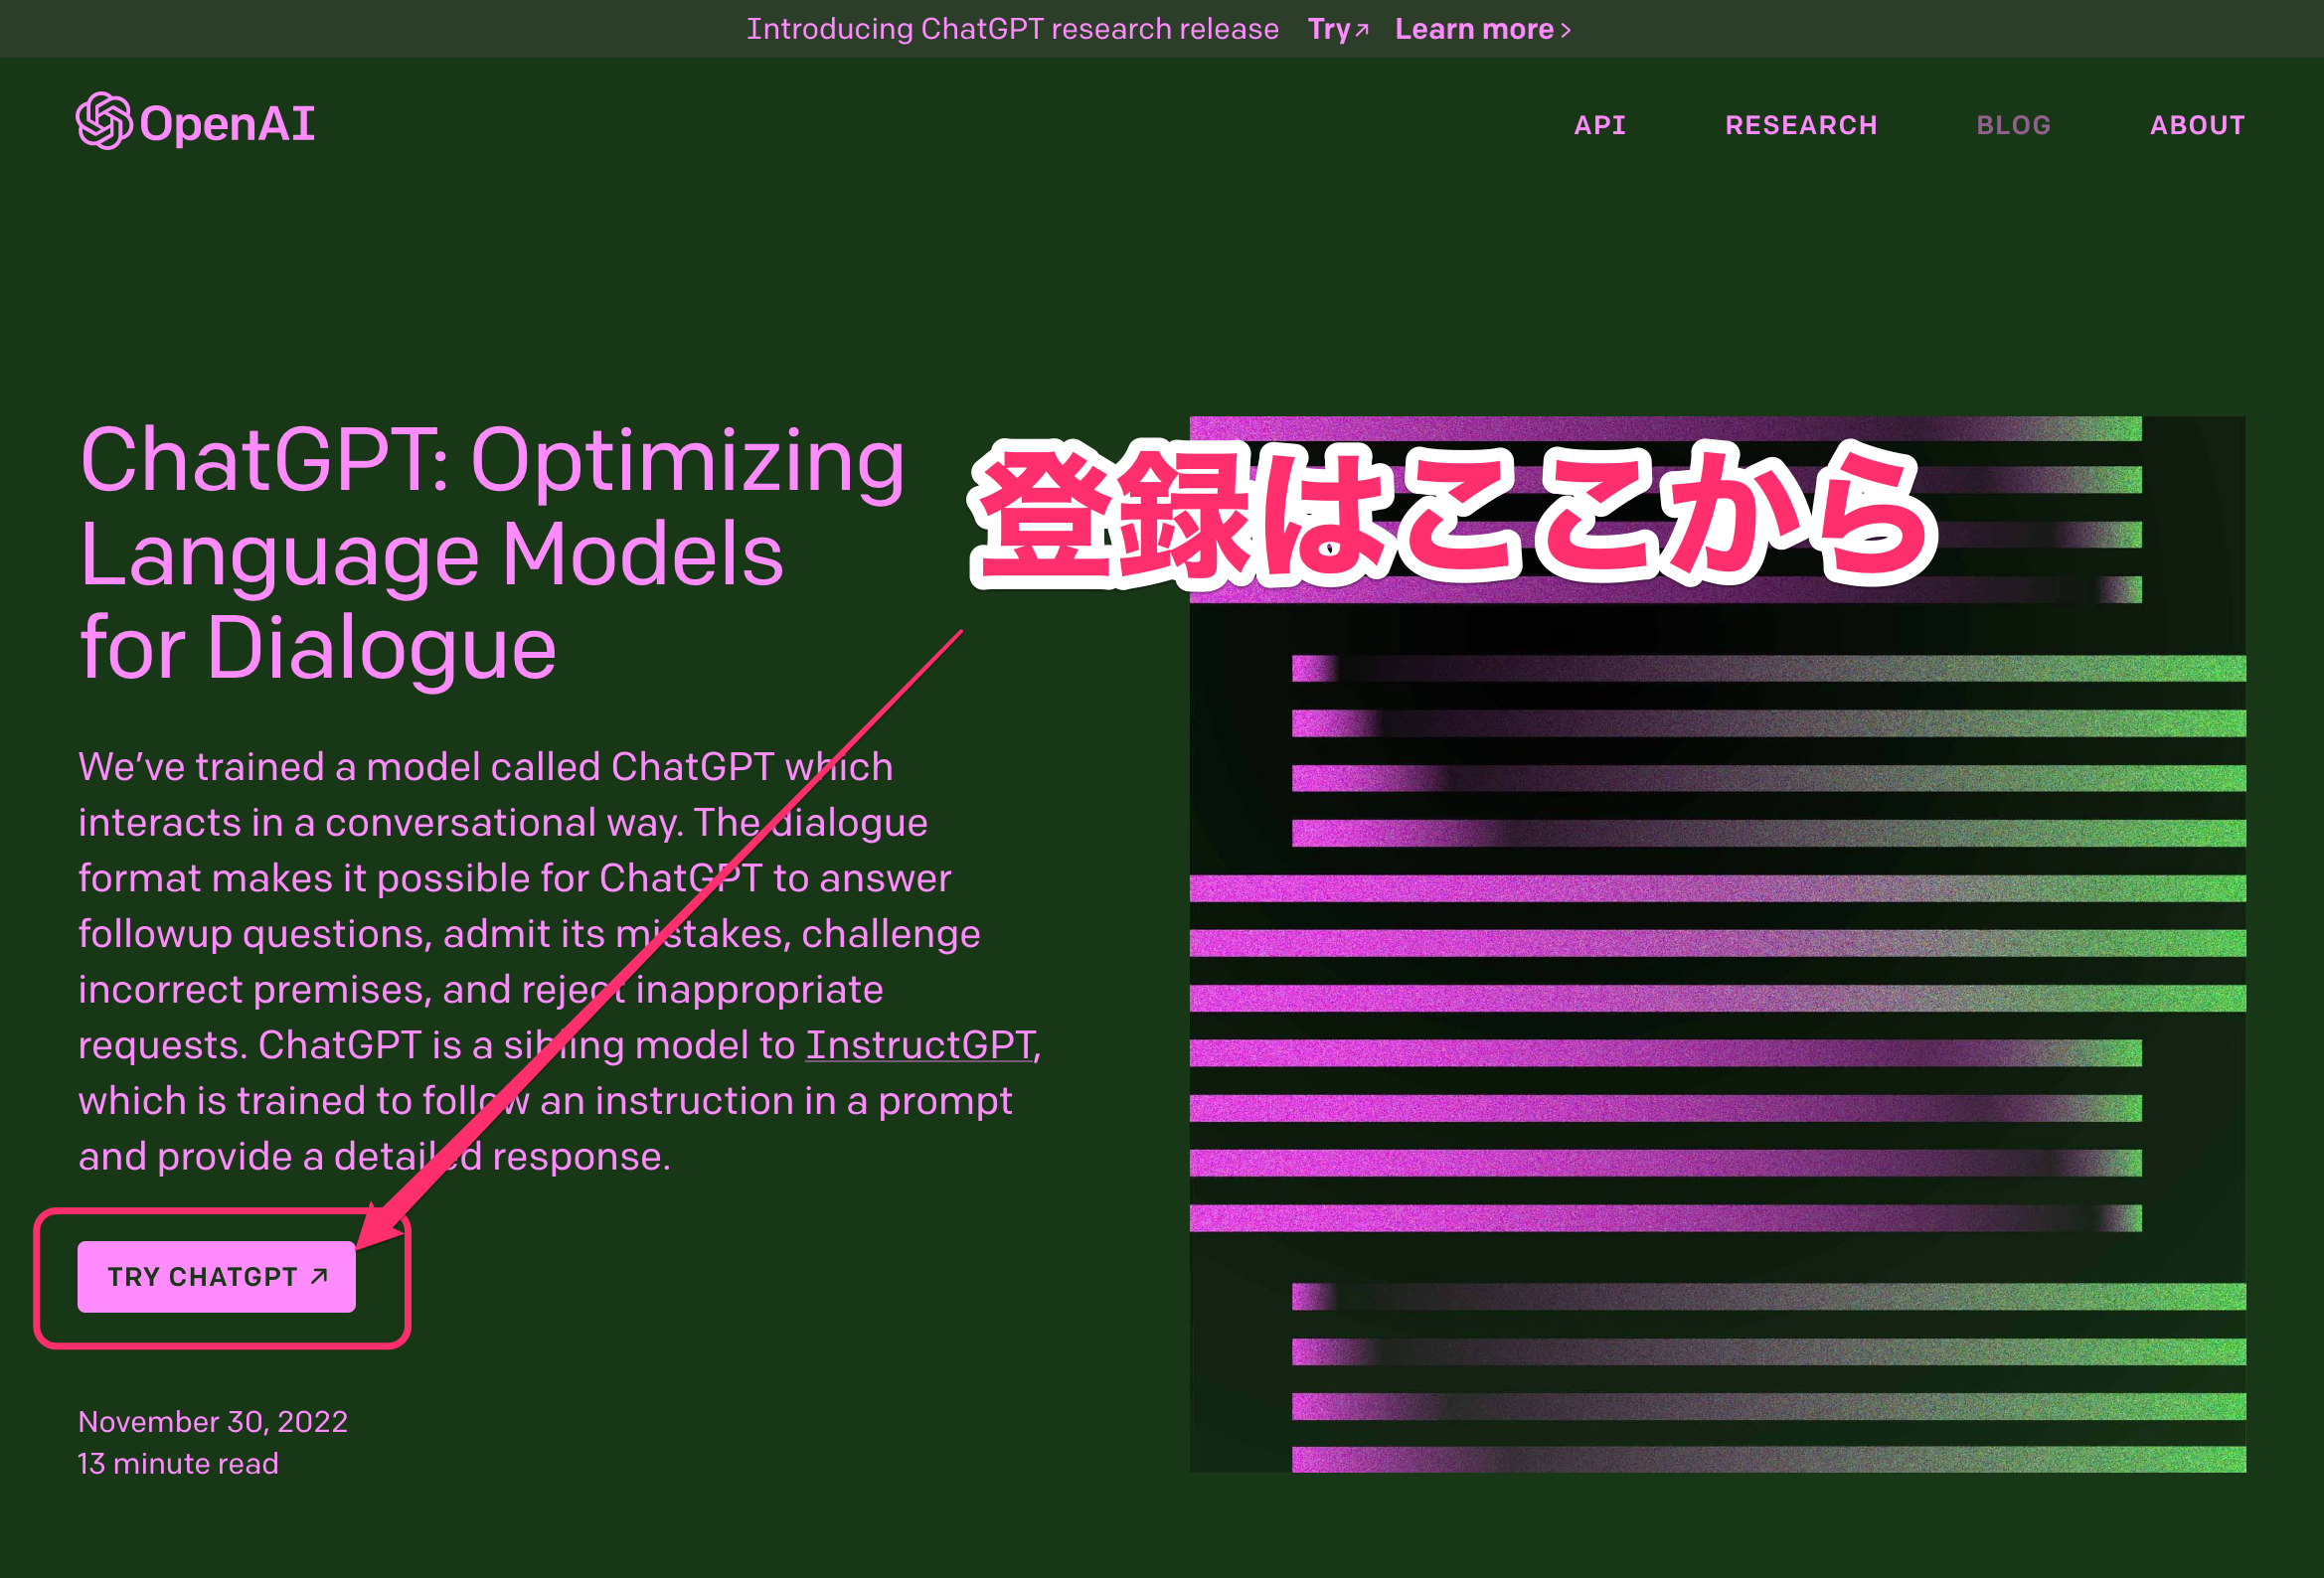Click the OpenAI knot logo icon

pyautogui.click(x=103, y=122)
